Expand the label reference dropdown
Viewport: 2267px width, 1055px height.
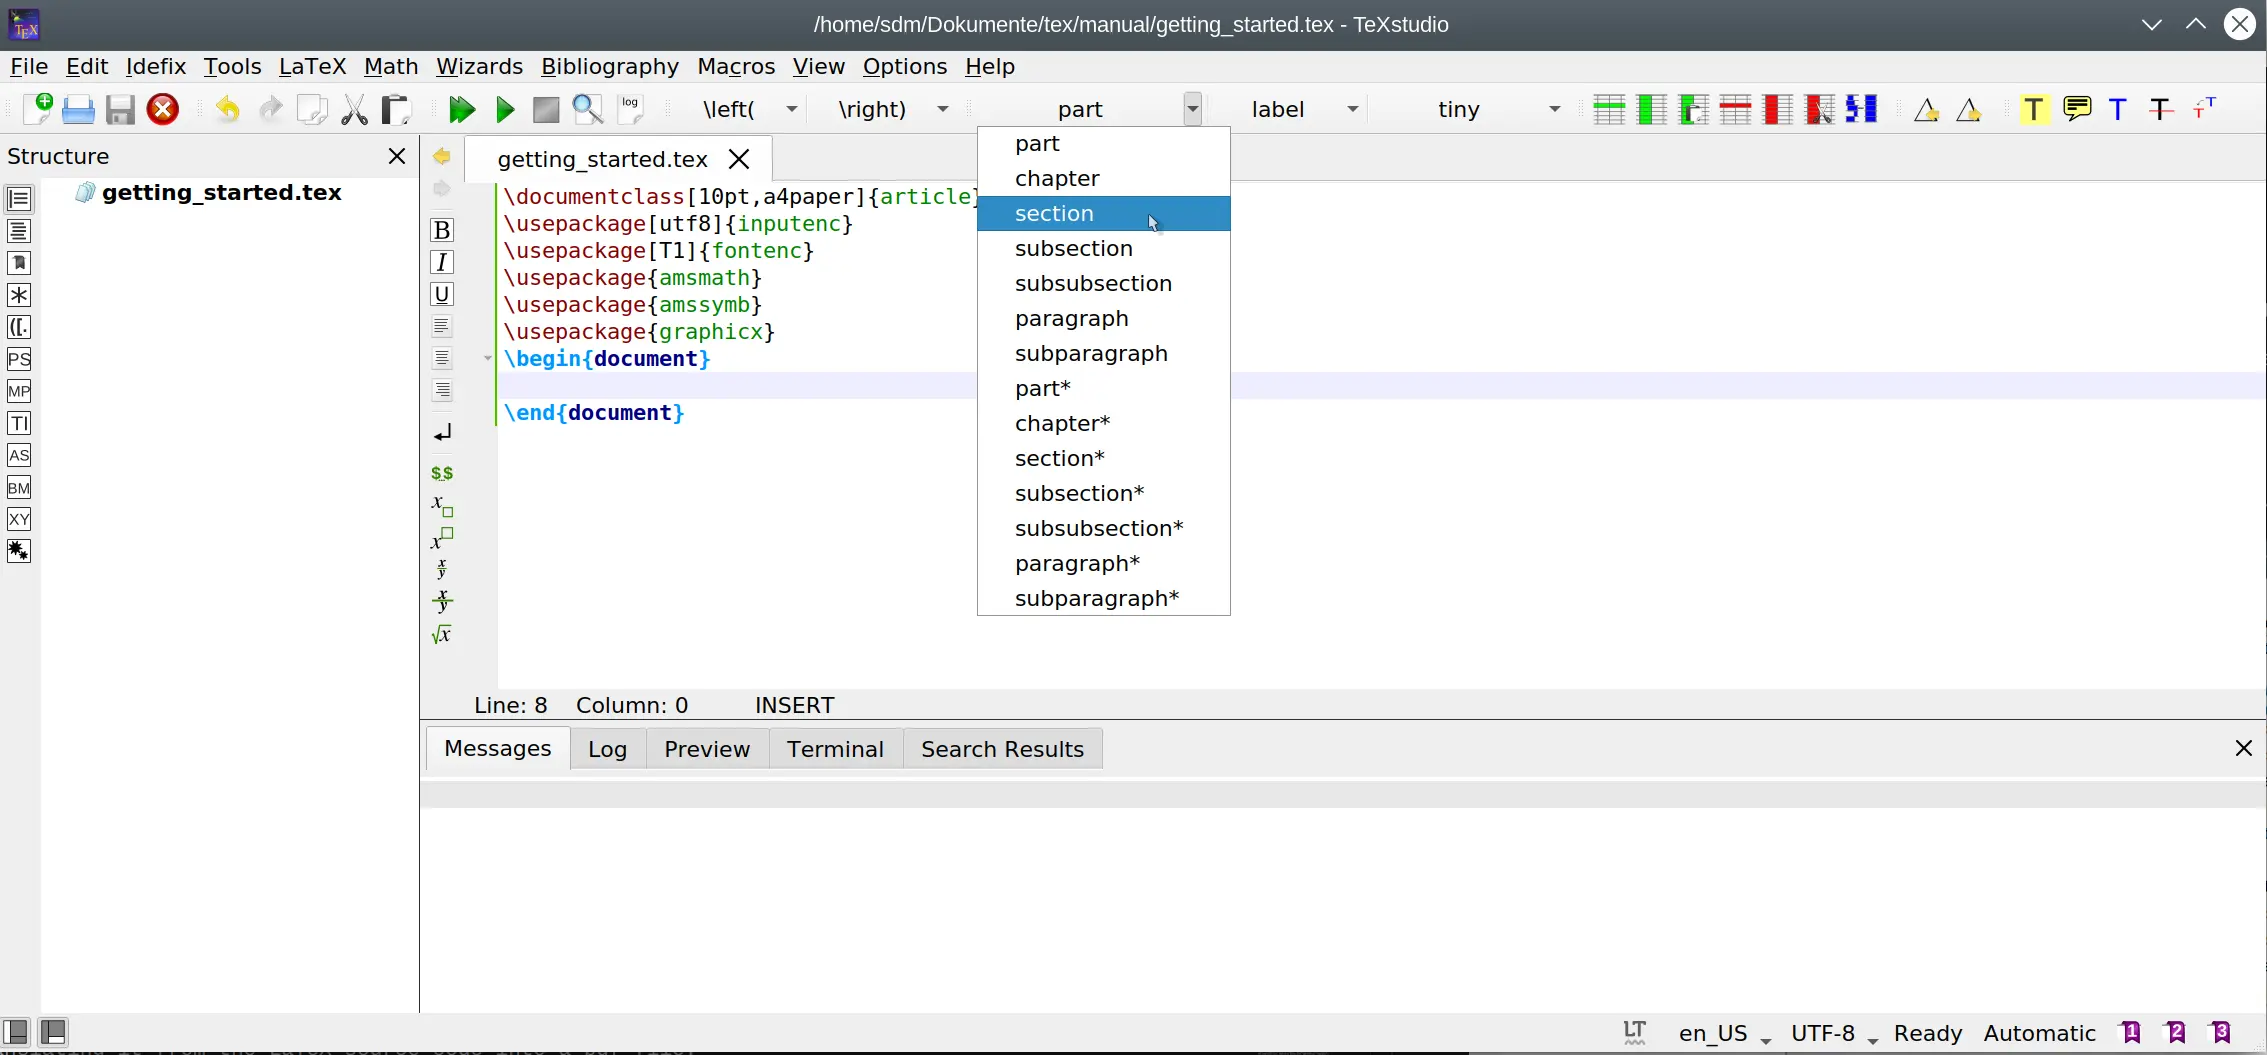(1352, 109)
